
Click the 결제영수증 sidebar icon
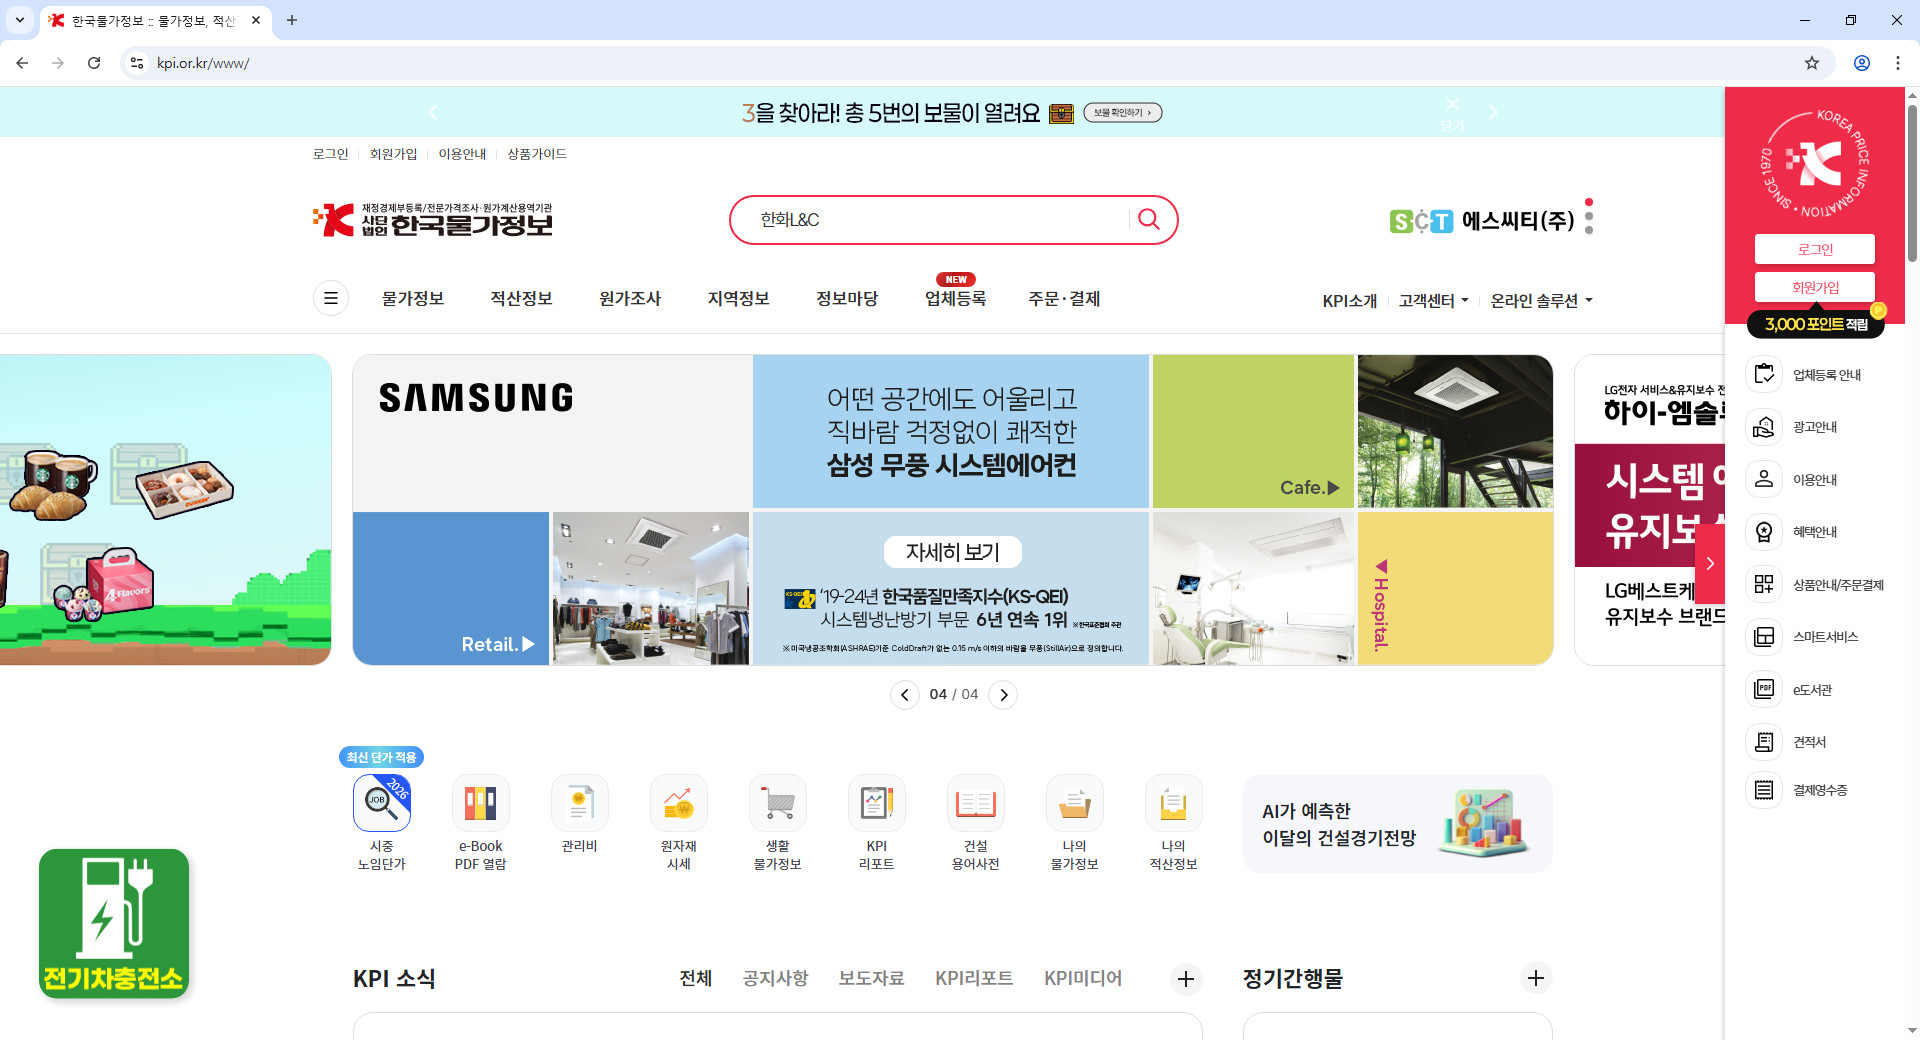(1764, 790)
